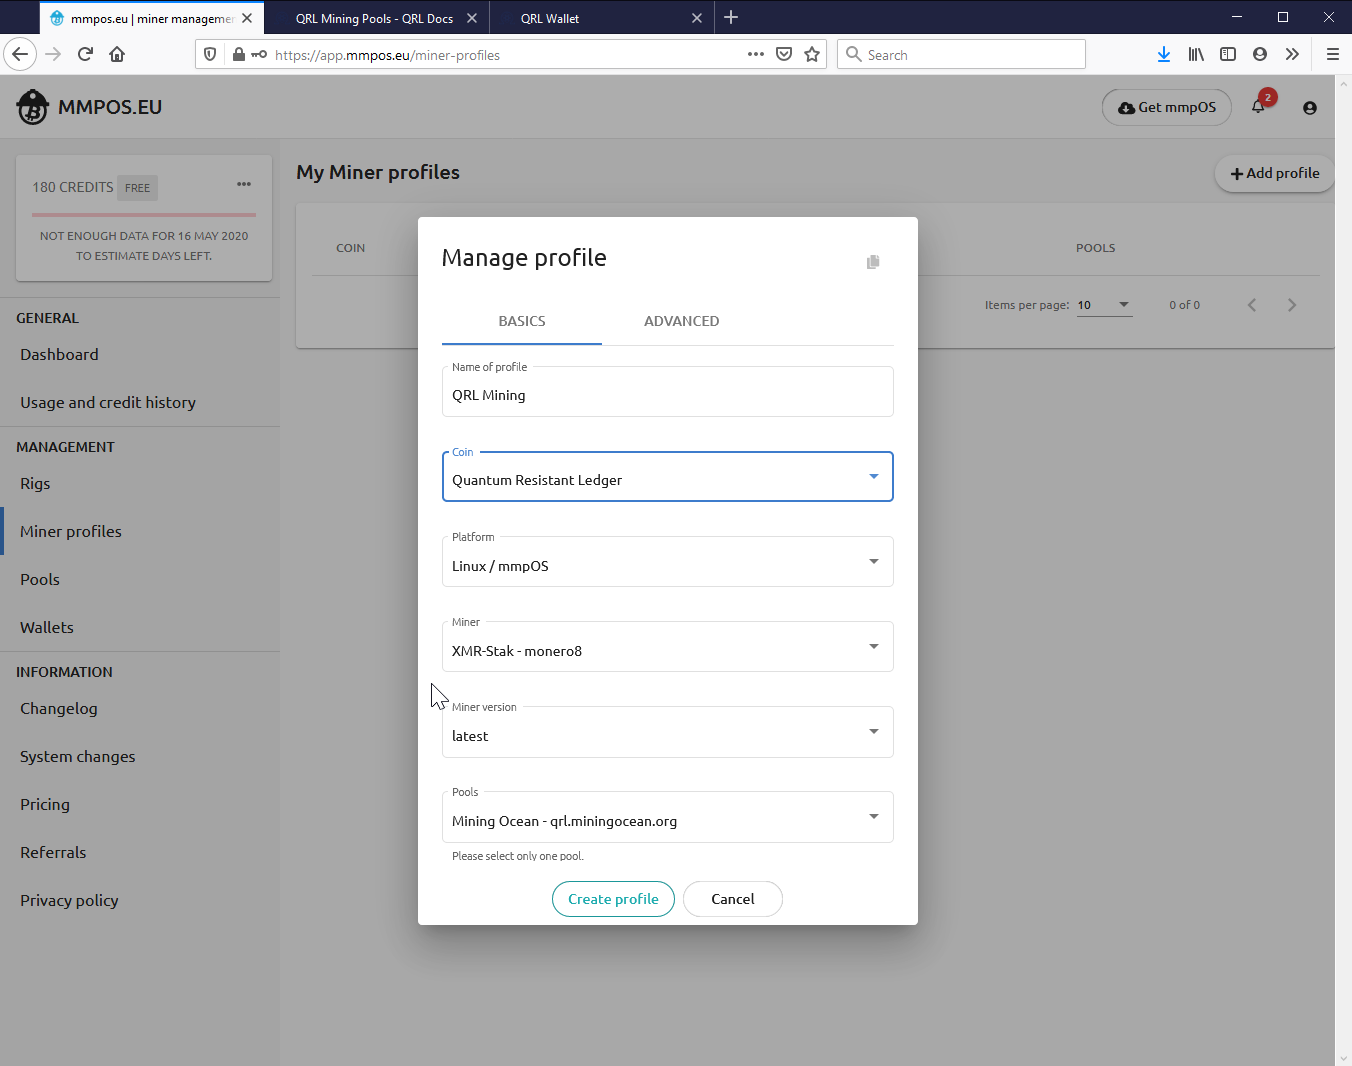Open Usage and credit history
This screenshot has width=1352, height=1066.
click(x=108, y=403)
